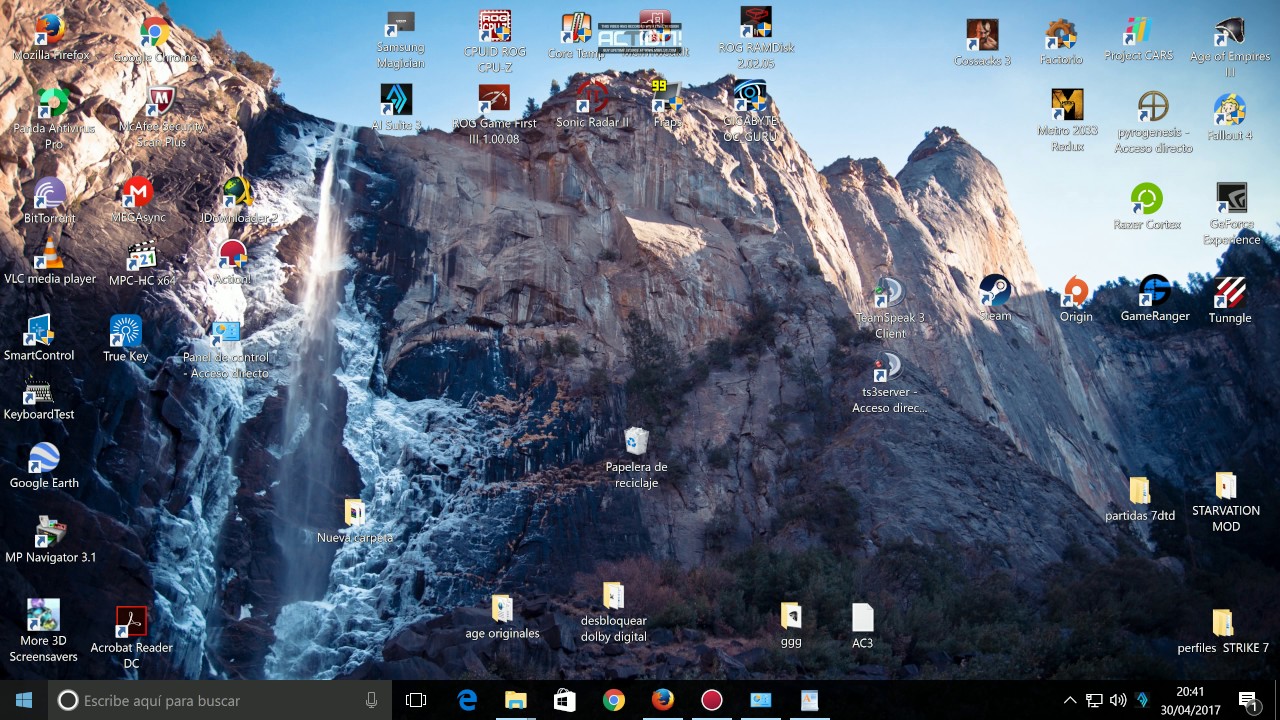Viewport: 1280px width, 720px height.
Task: Open File Explorer from taskbar
Action: pos(516,700)
